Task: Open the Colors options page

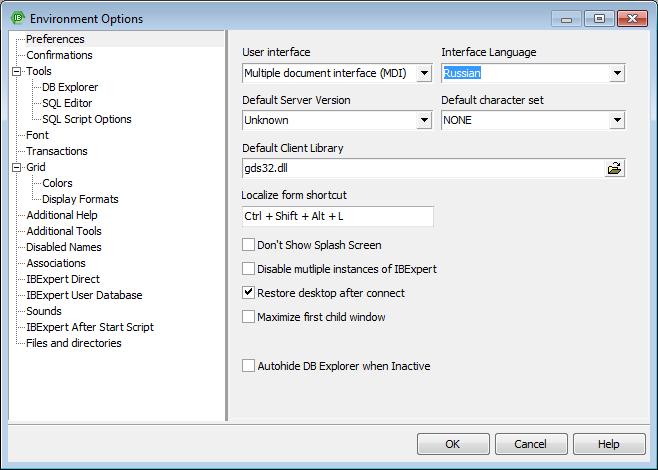Action: point(57,183)
